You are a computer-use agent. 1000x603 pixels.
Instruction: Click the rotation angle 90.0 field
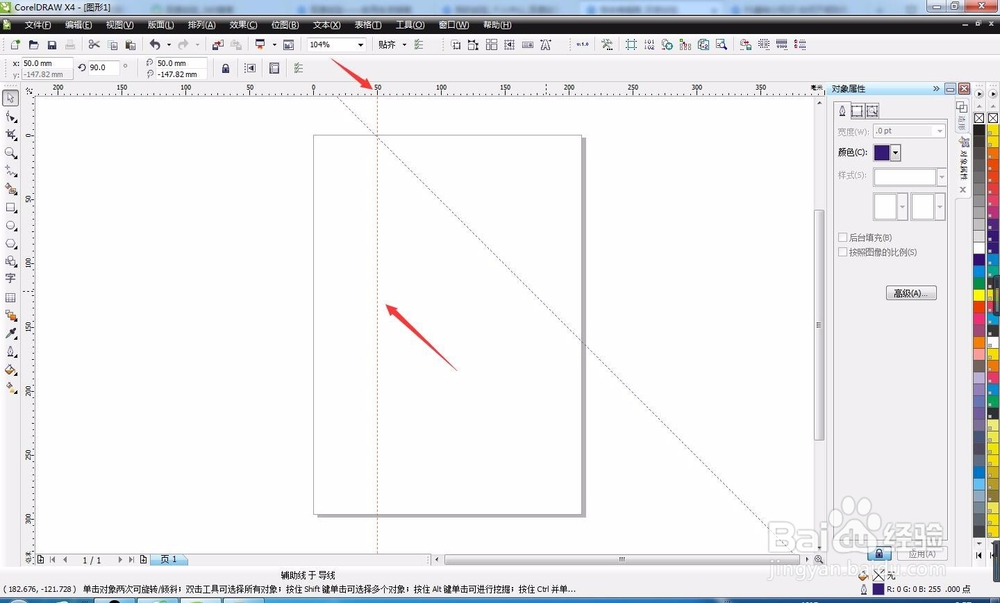(x=103, y=68)
